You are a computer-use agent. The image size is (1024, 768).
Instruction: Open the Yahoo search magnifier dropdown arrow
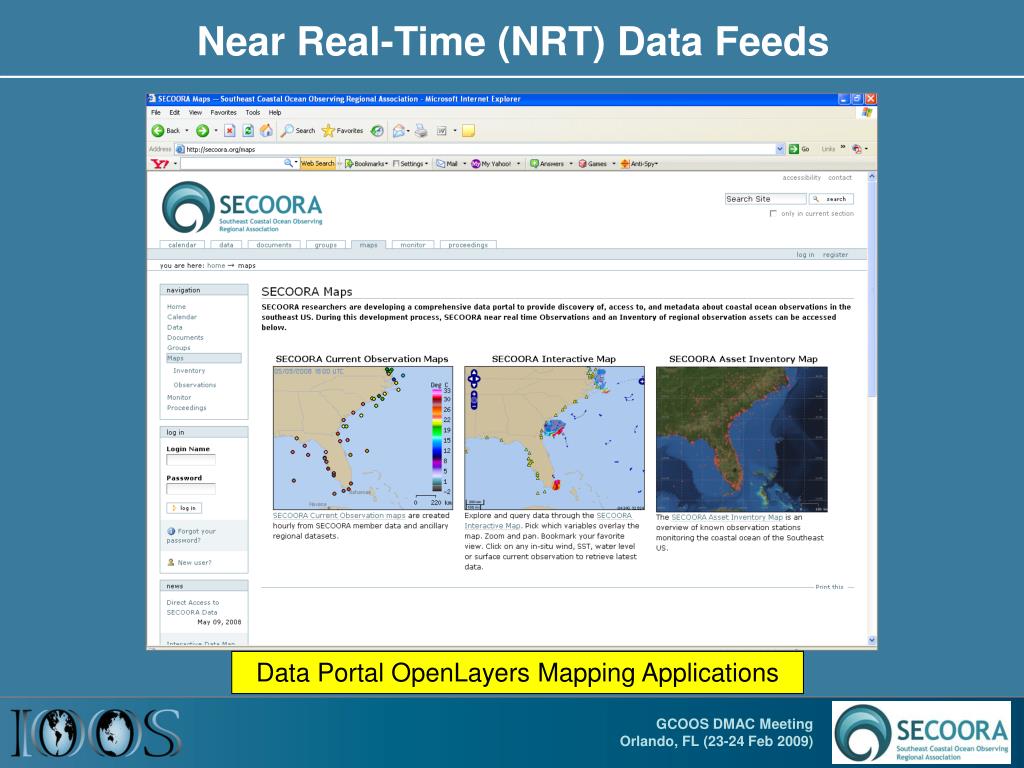click(296, 163)
